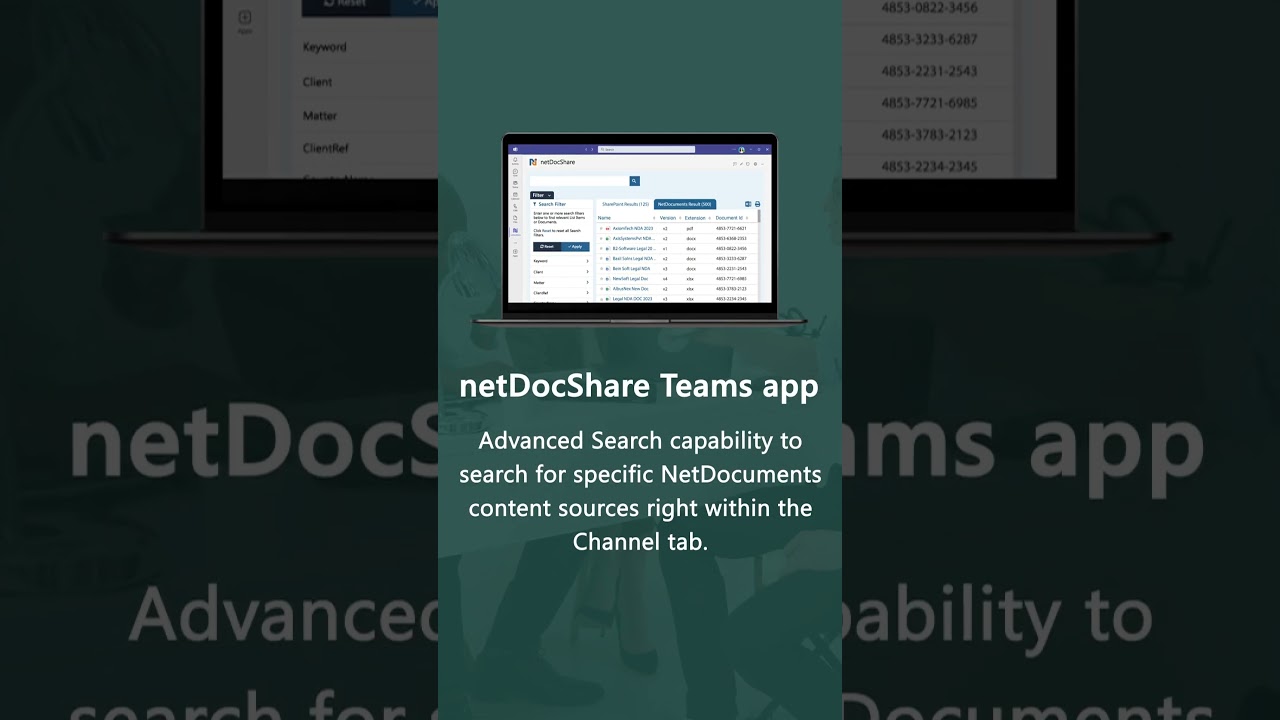The width and height of the screenshot is (1280, 720).
Task: Expand the Bem Soft Legal NDA row arrow
Action: (601, 269)
